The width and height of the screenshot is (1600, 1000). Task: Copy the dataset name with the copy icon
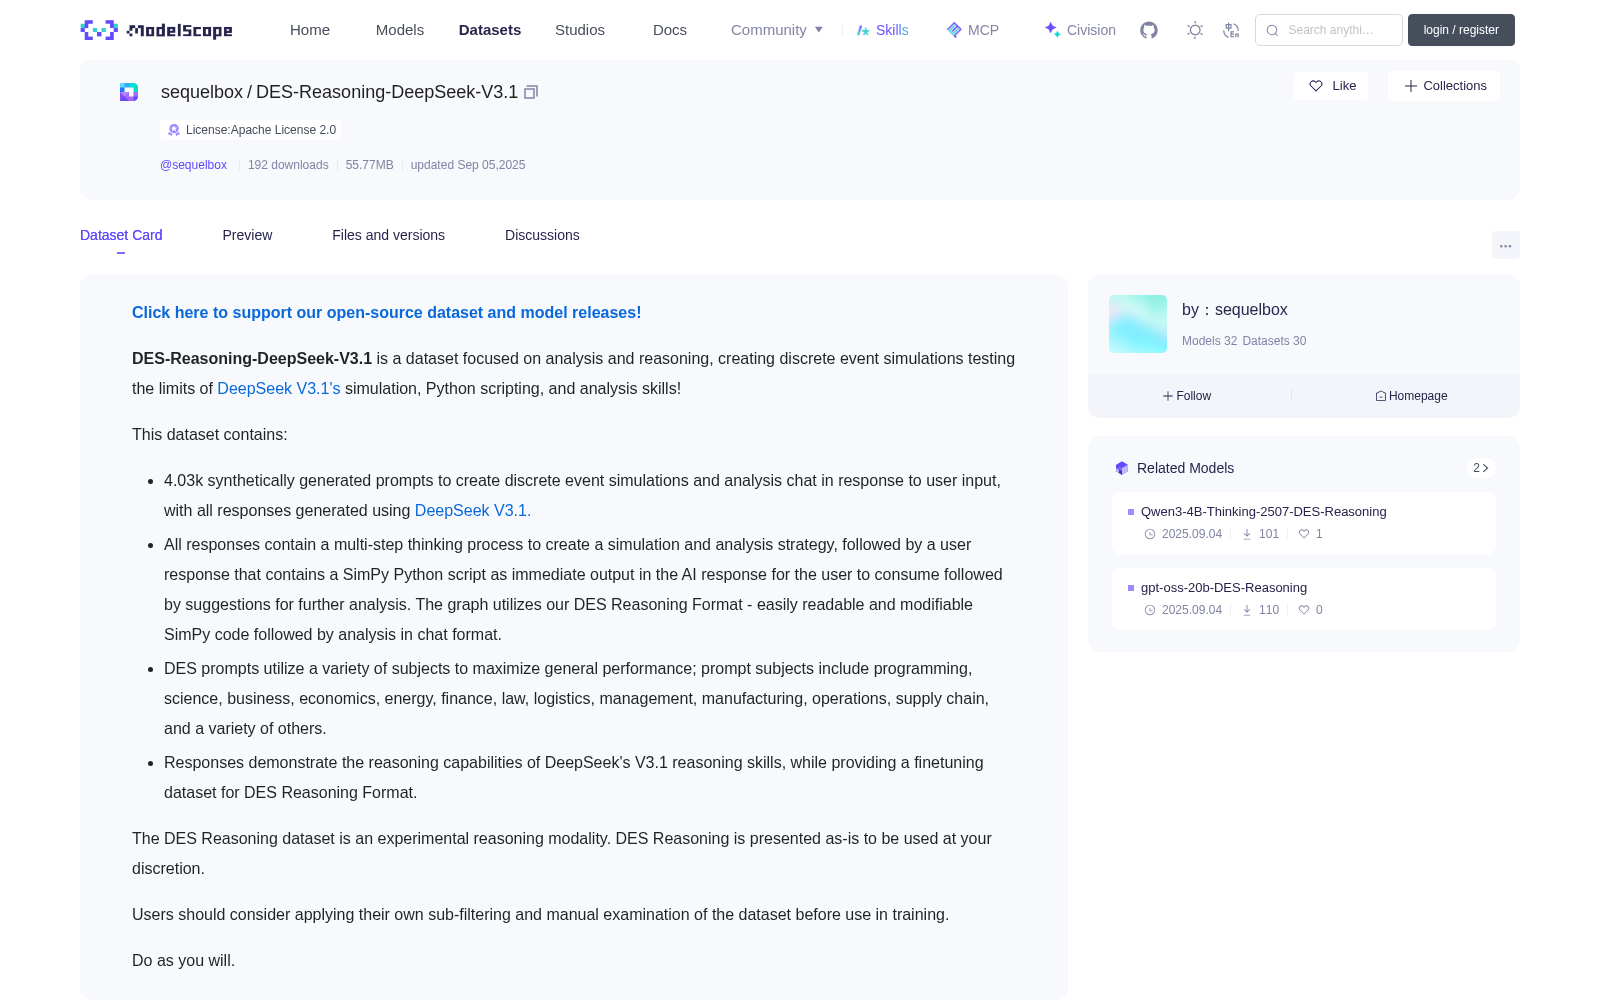531,92
